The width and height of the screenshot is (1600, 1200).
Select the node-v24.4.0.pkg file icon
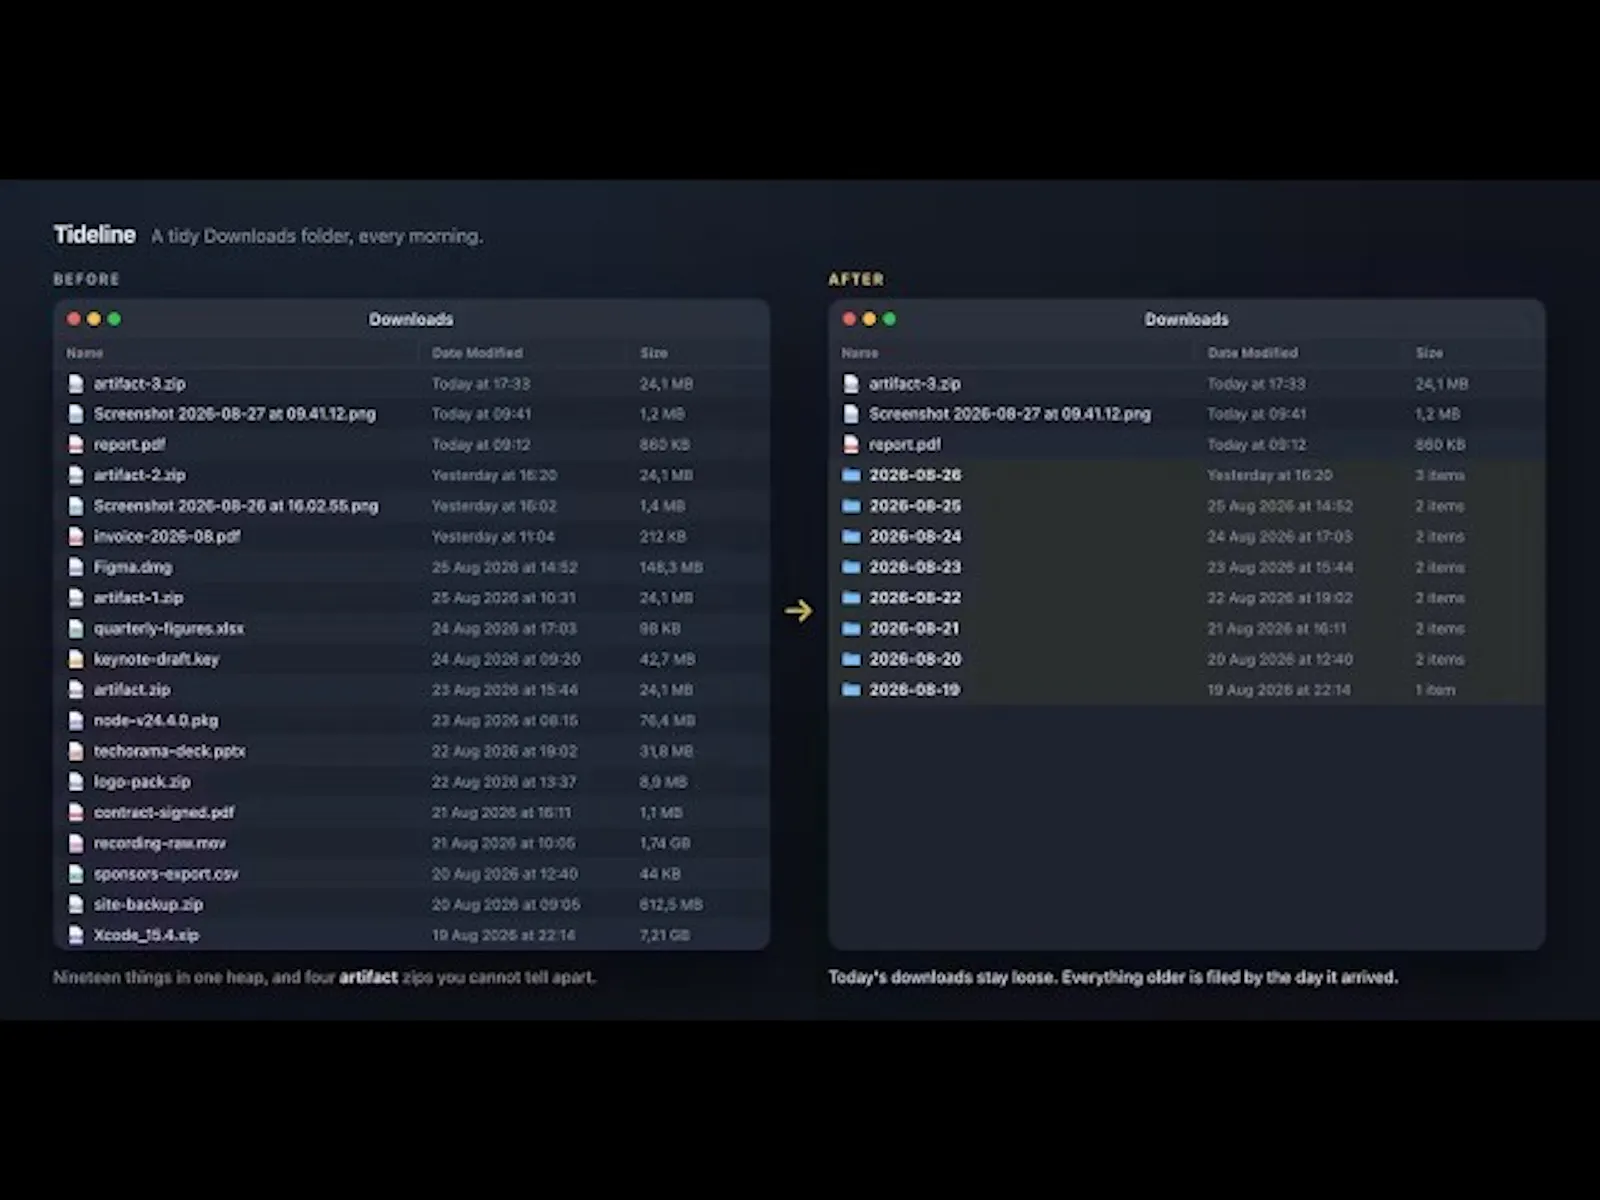76,720
